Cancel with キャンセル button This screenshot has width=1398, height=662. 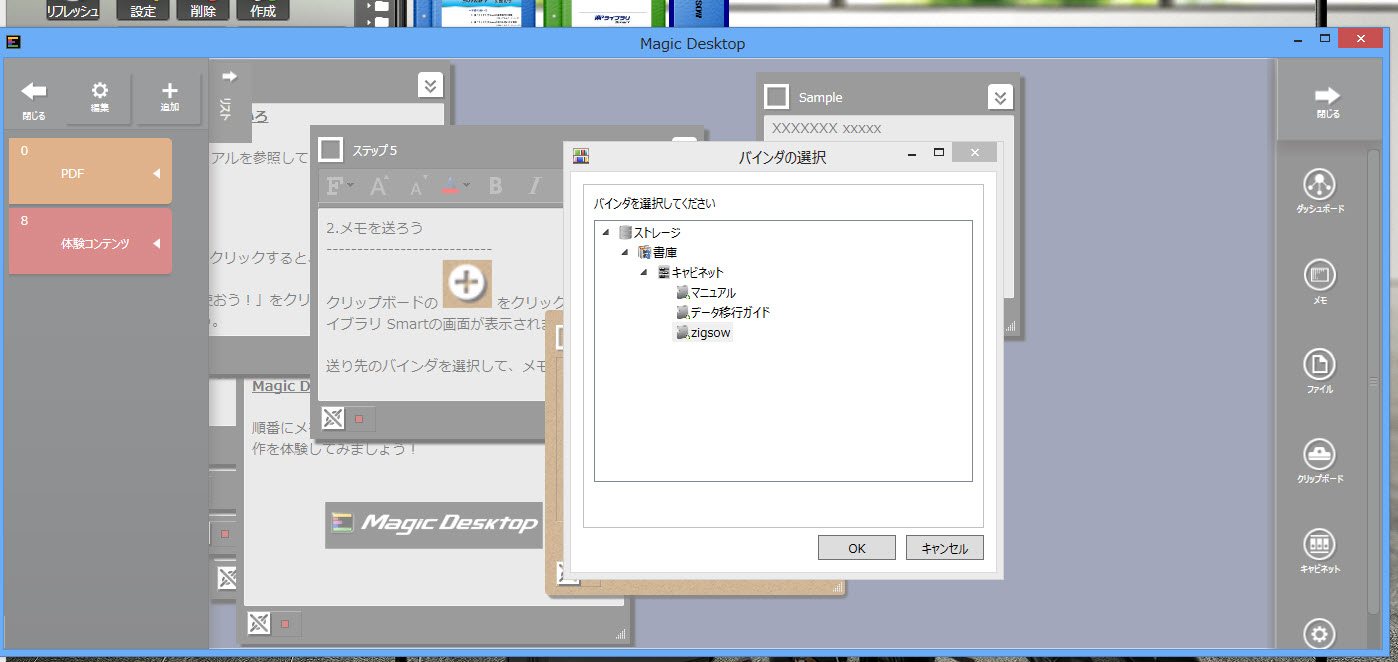(945, 548)
